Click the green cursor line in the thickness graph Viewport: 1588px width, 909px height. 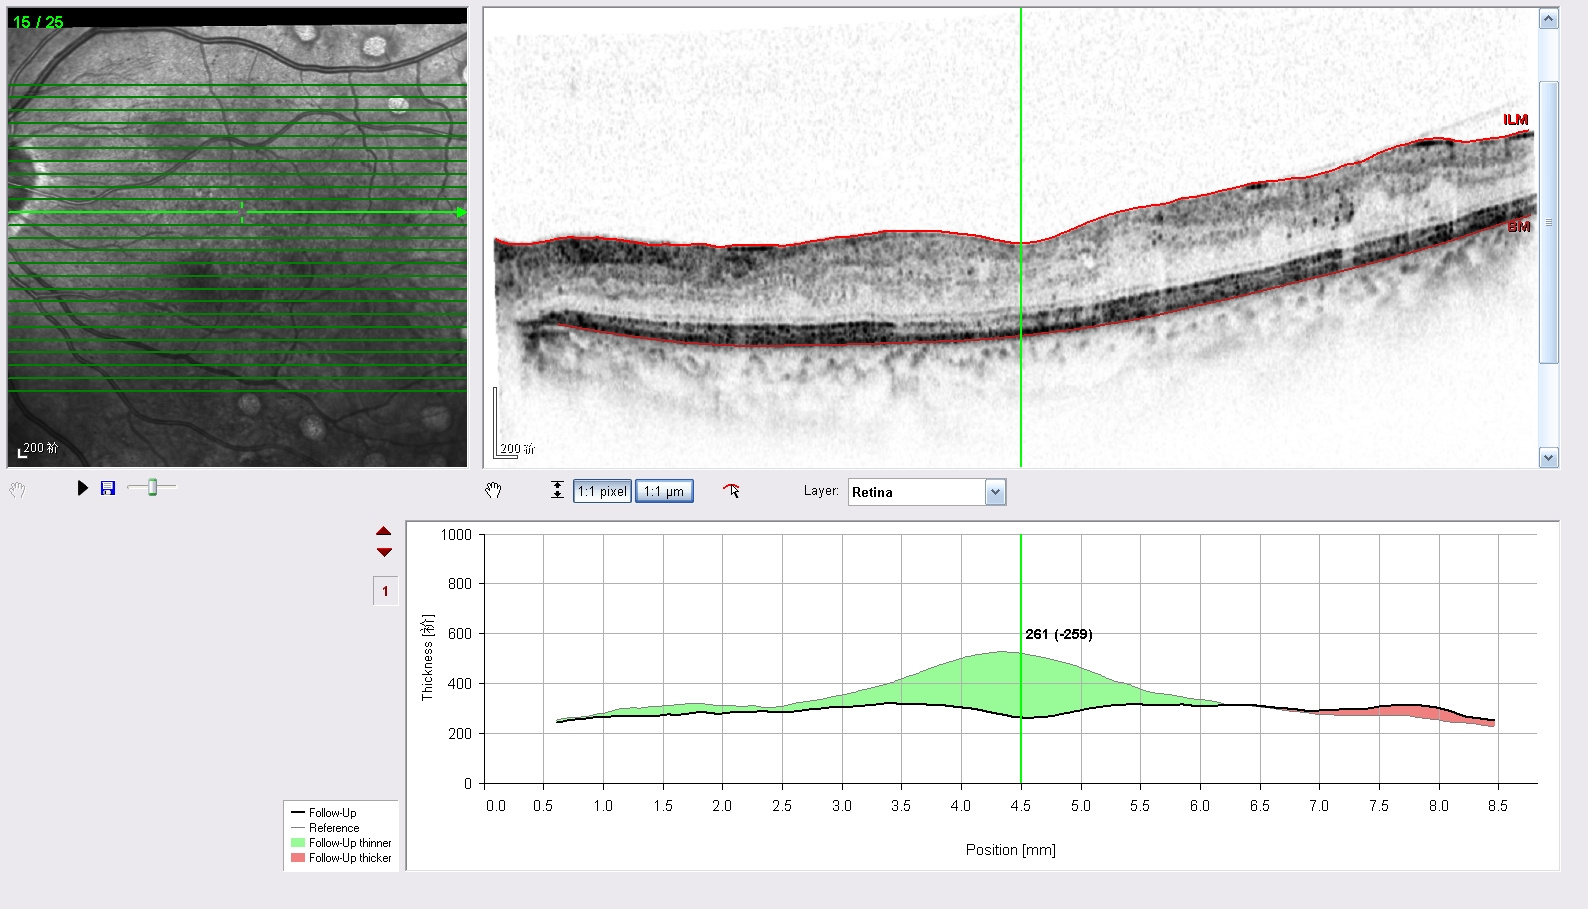click(1021, 658)
